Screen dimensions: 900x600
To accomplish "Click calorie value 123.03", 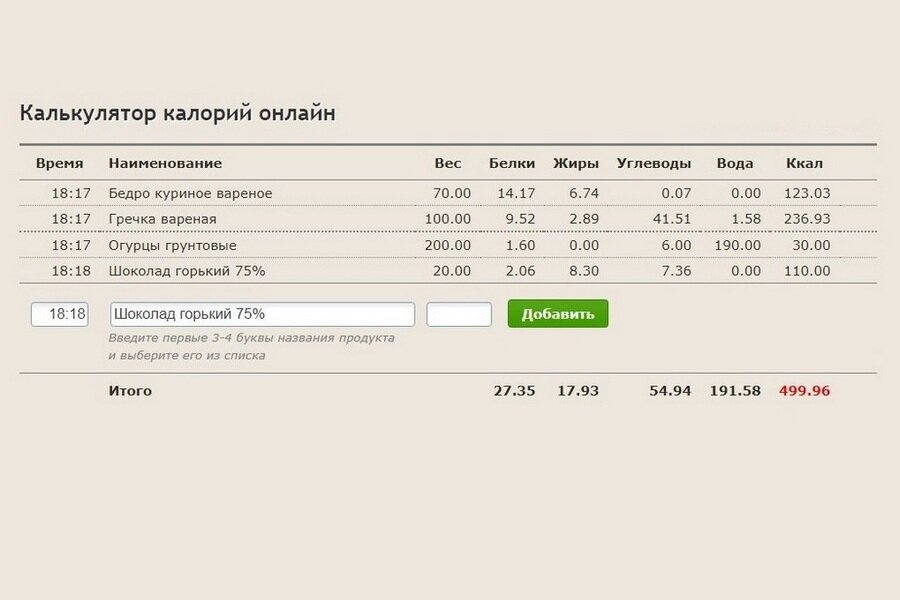I will click(x=807, y=193).
